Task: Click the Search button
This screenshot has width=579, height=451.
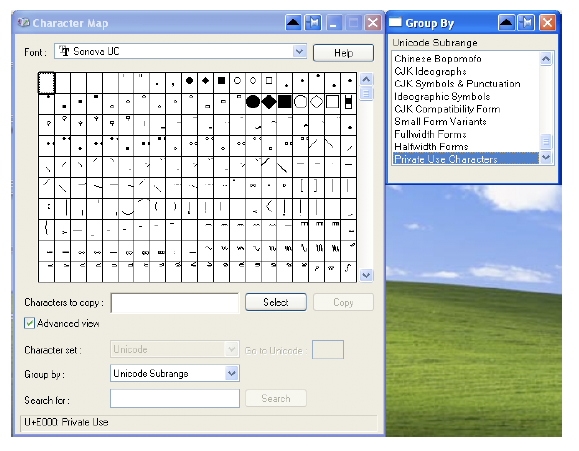Action: pos(276,398)
